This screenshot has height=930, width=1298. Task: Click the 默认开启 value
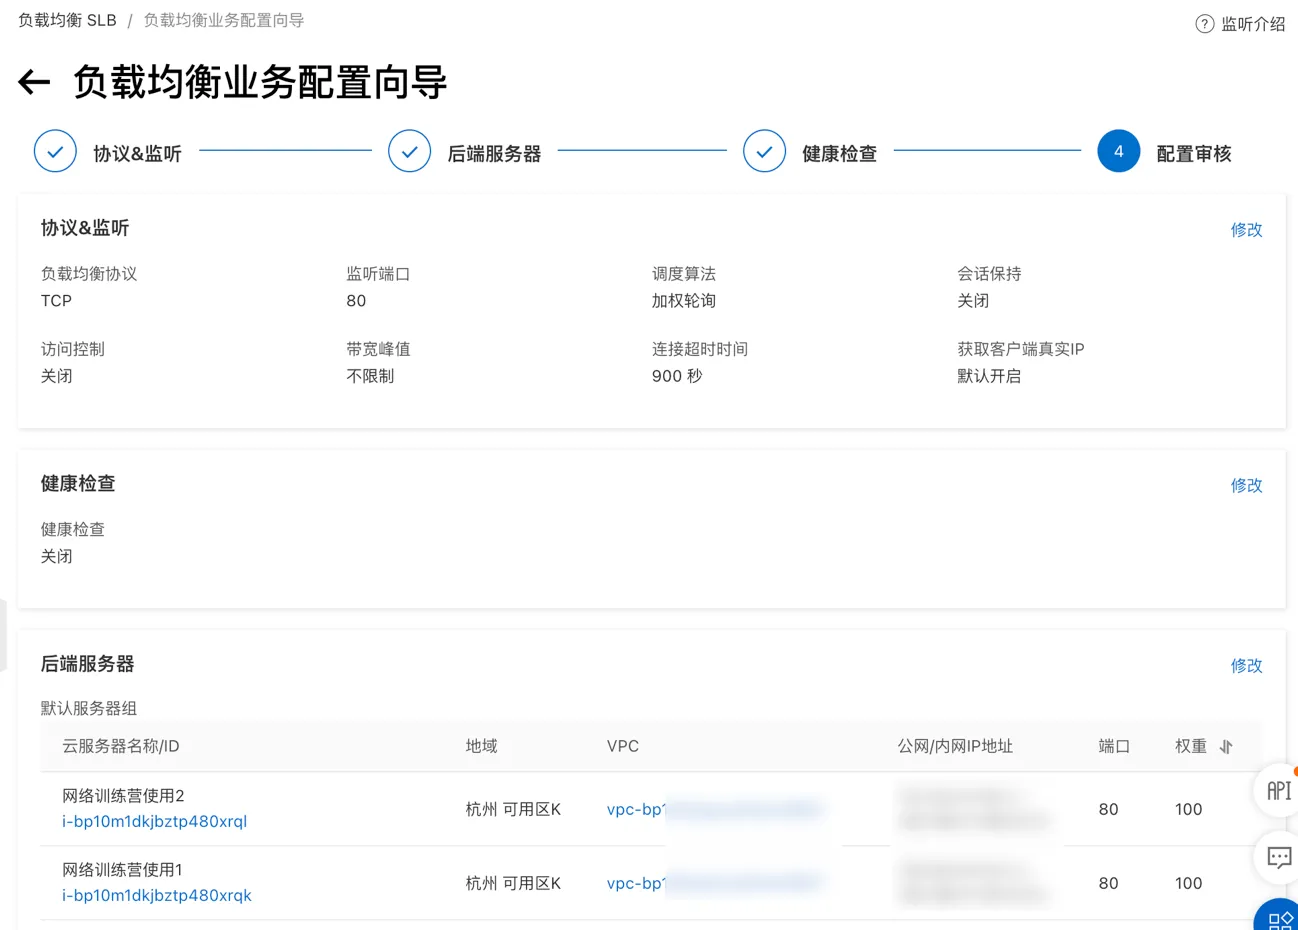[x=989, y=376]
